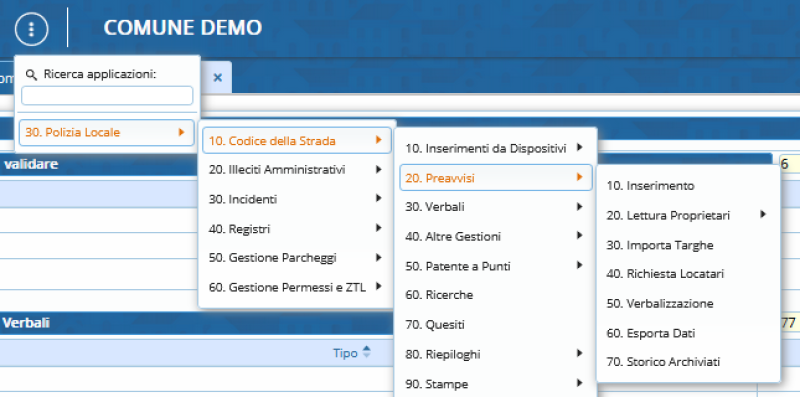Close the open tab with the x icon
This screenshot has width=800, height=397.
[x=217, y=77]
